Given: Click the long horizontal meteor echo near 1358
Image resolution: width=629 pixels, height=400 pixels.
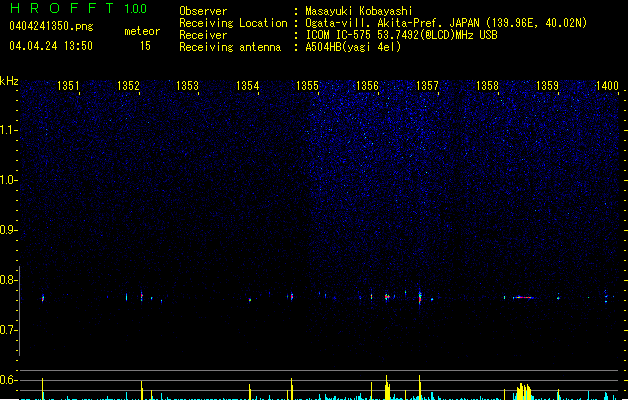Looking at the screenshot, I should pyautogui.click(x=523, y=298).
